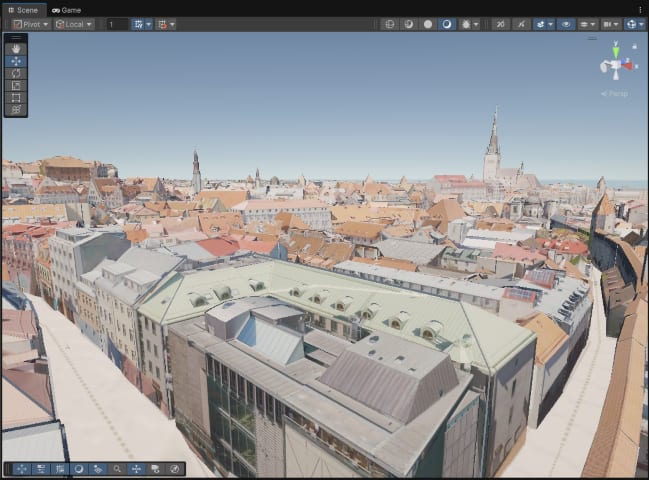Click the bug-shaped debug draw mode icon
Viewport: 649px width, 480px height.
pos(466,24)
